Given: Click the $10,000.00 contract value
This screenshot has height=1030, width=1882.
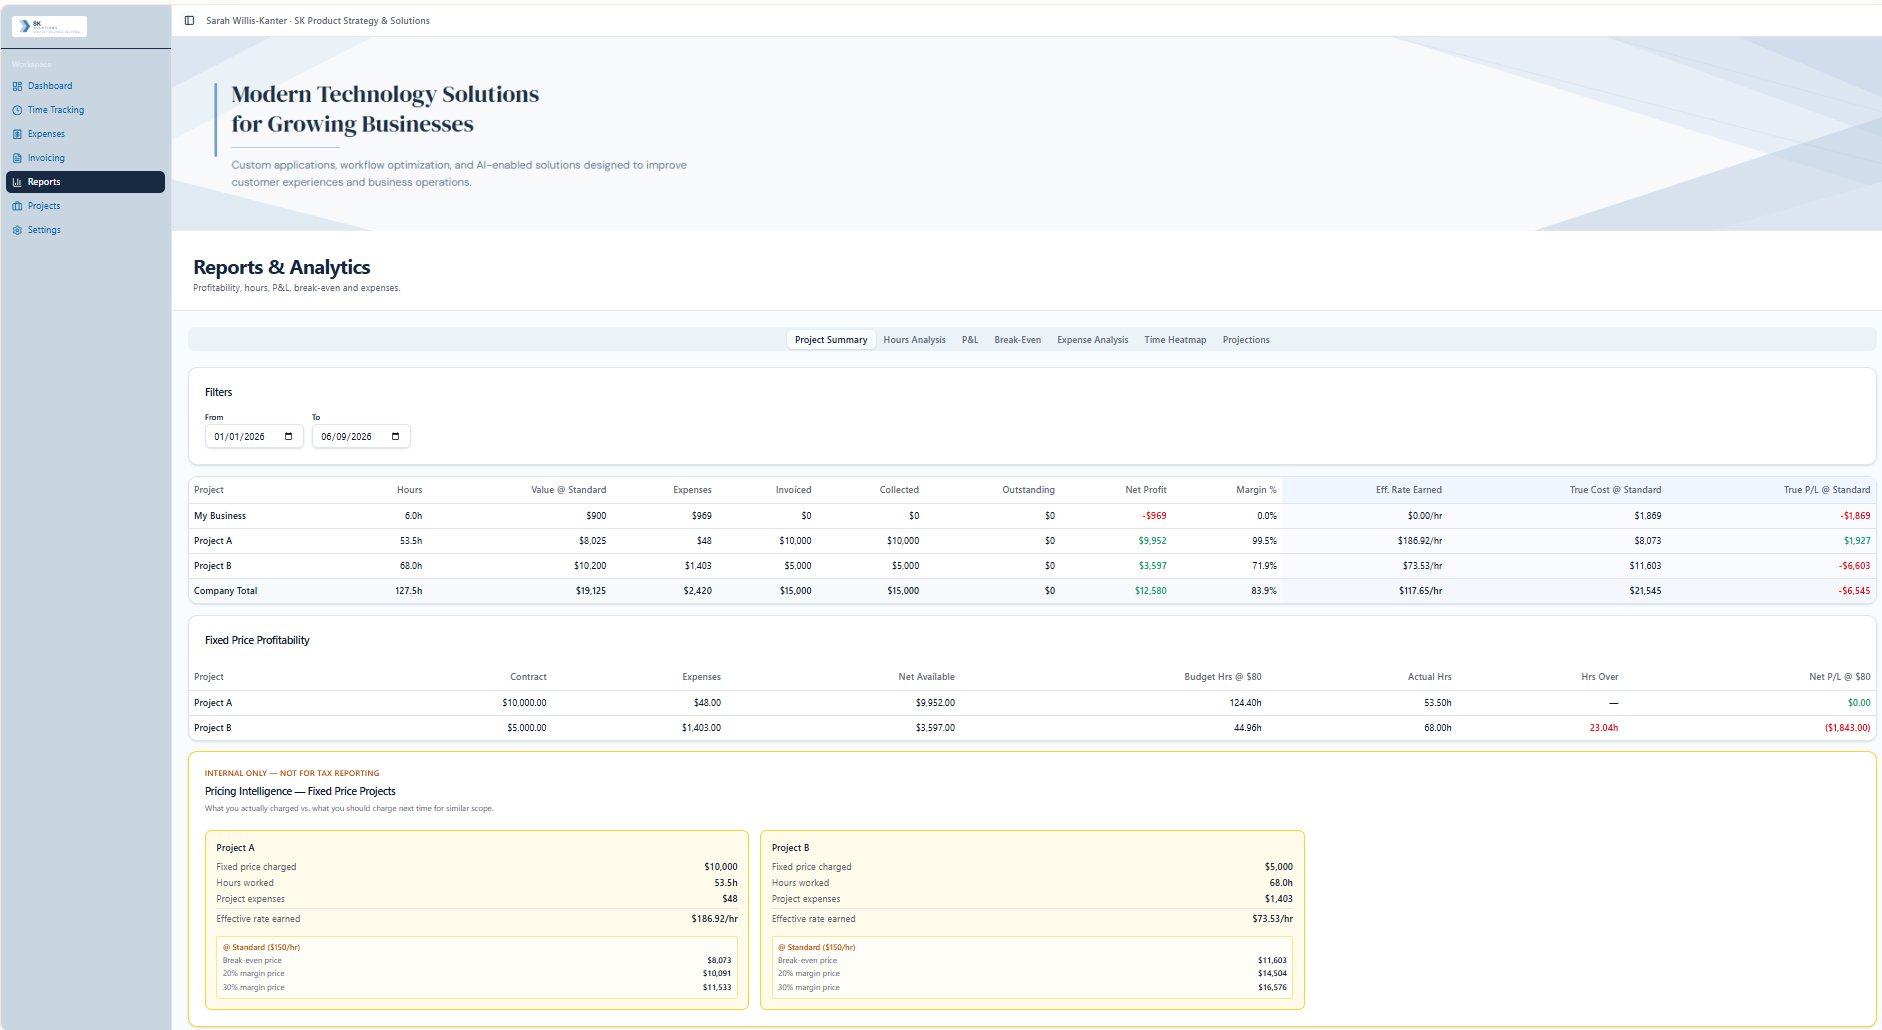Looking at the screenshot, I should point(524,703).
